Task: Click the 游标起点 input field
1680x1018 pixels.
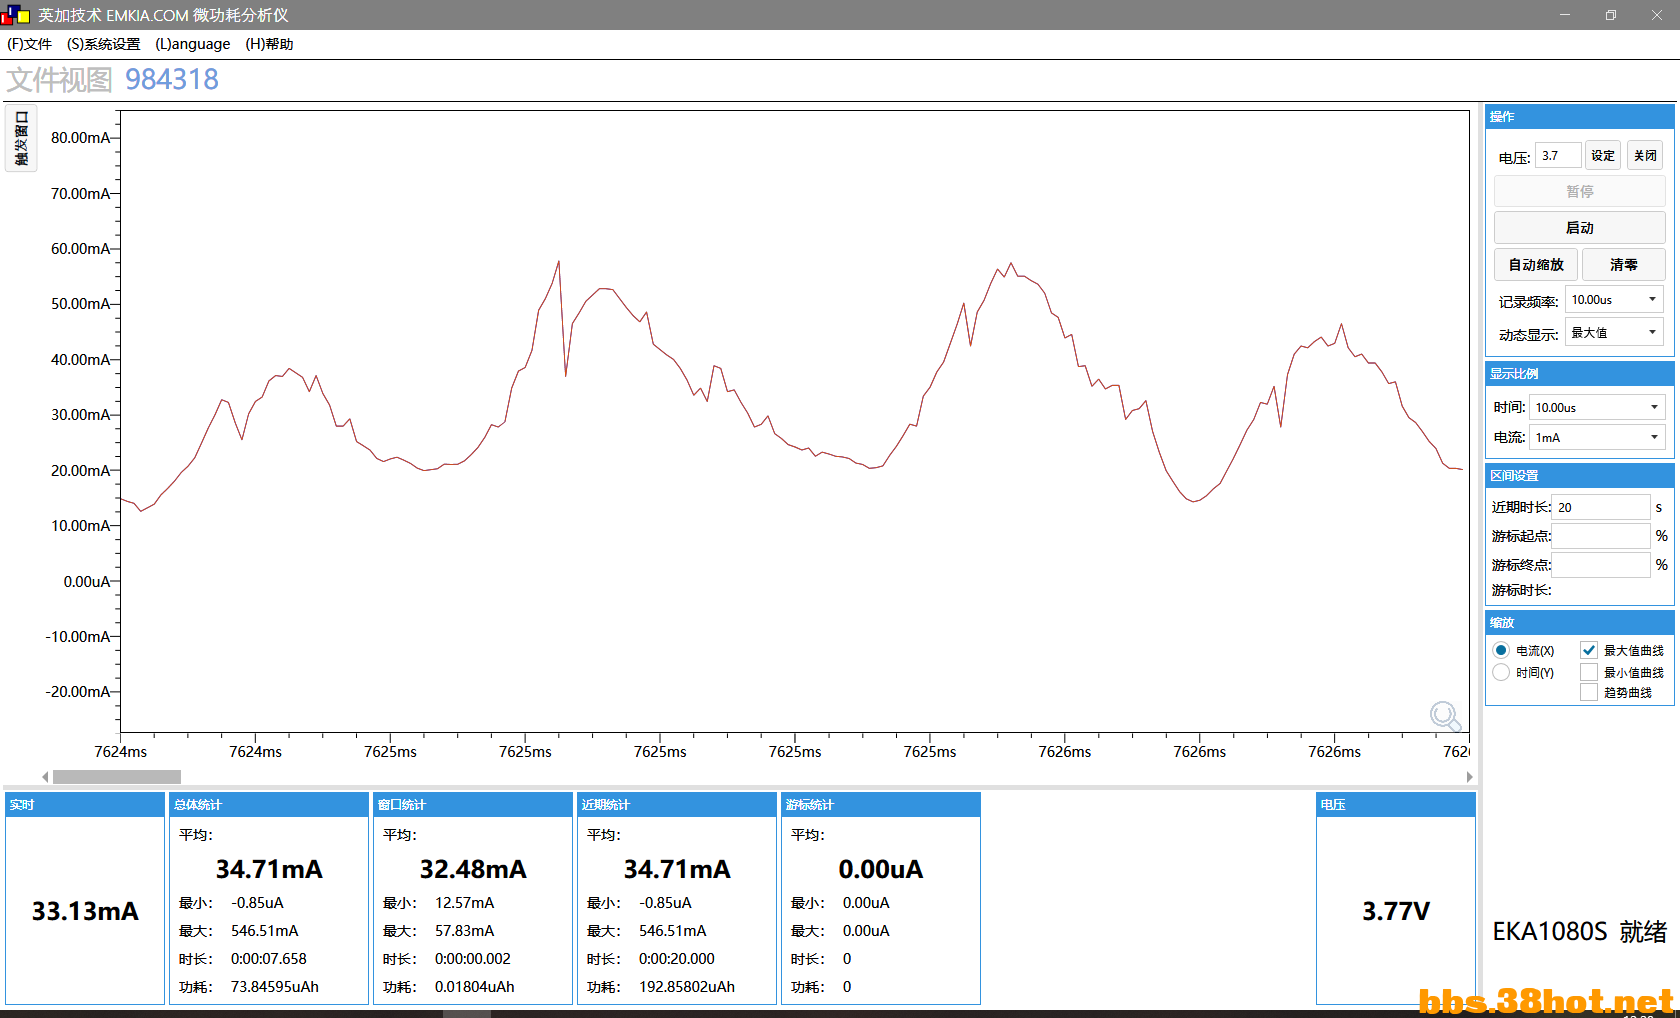Action: click(1601, 536)
